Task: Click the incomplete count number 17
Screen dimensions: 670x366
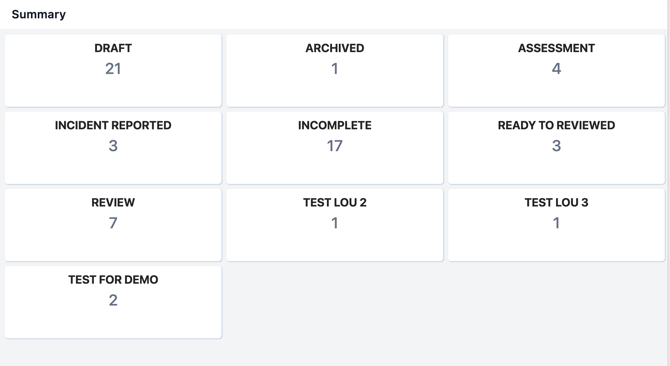Action: point(335,146)
